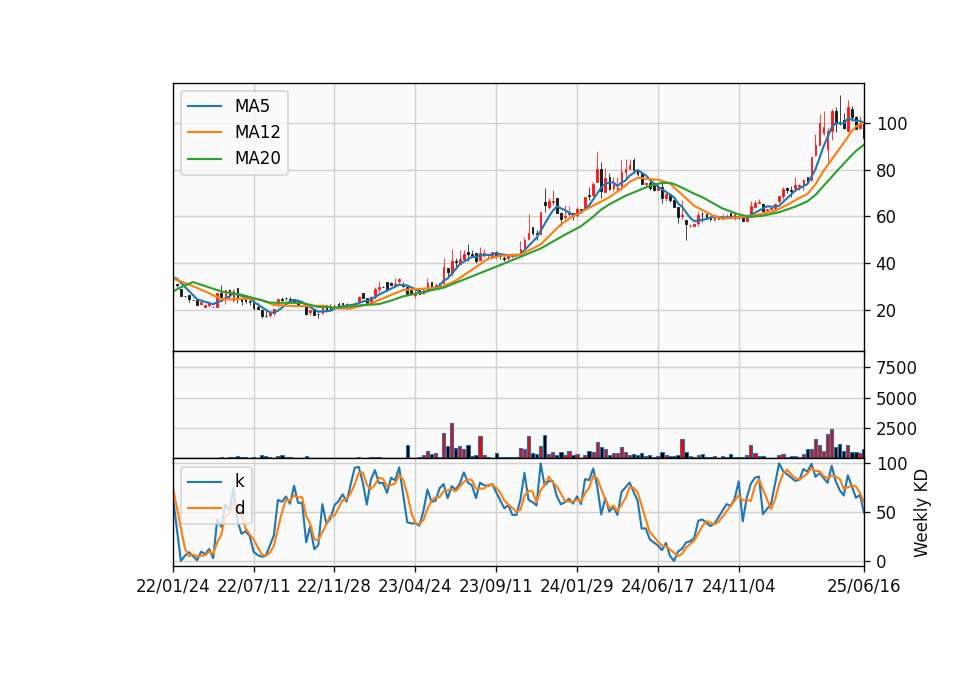Click the orange MA12 legend line sample
Screen dimensions: 960x690
click(x=204, y=132)
